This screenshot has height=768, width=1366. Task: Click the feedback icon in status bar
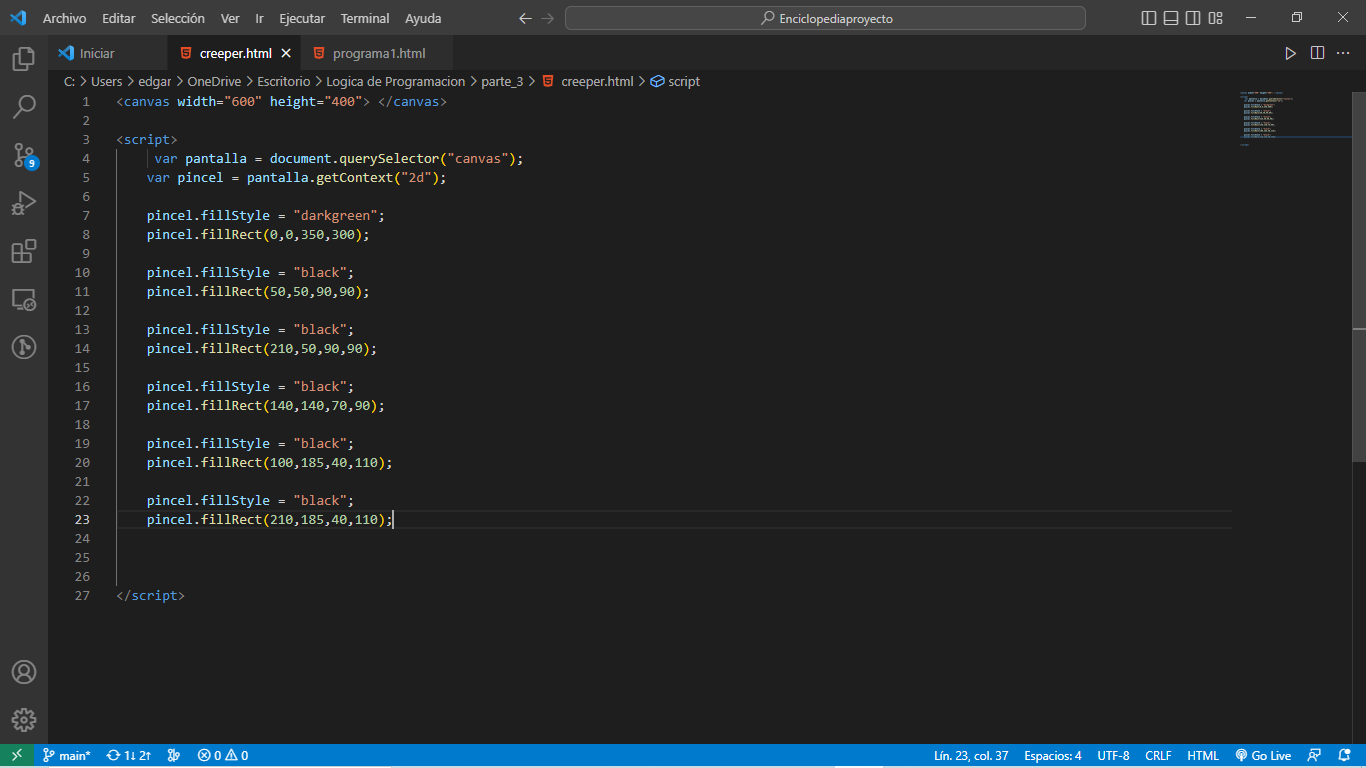[x=1315, y=756]
